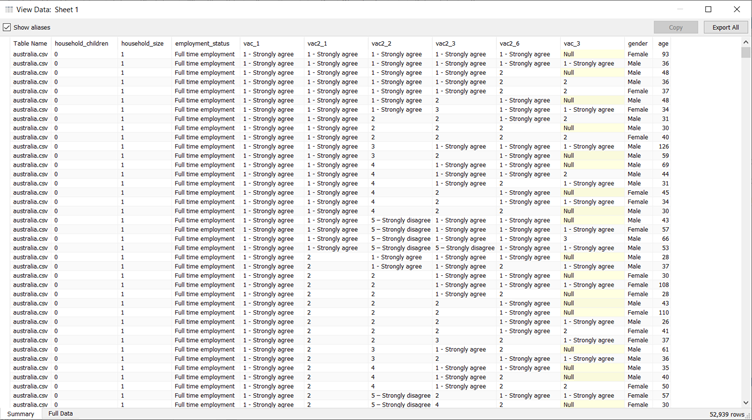Viewport: 752px width, 420px height.
Task: Open the Full Data tab
Action: 60,413
